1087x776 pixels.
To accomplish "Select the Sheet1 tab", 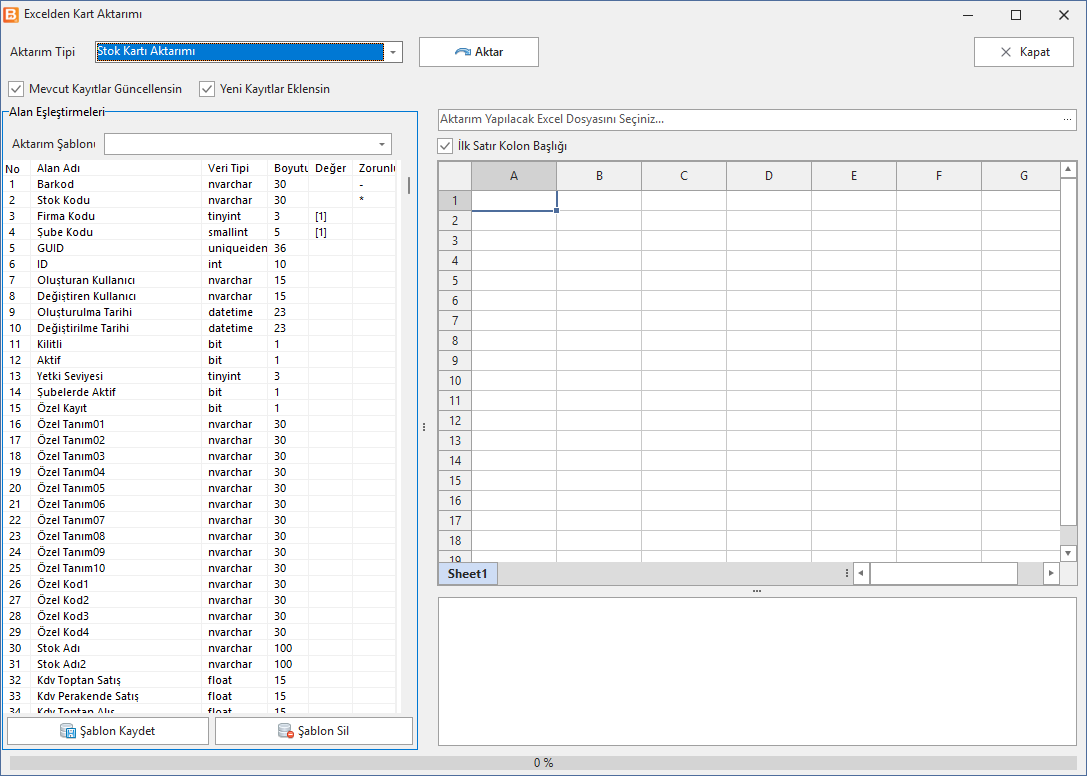I will click(x=467, y=574).
